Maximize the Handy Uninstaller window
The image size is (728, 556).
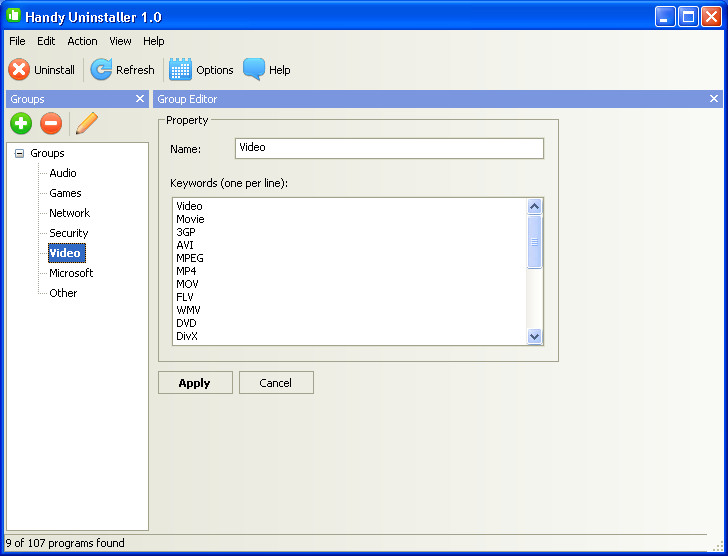[688, 17]
